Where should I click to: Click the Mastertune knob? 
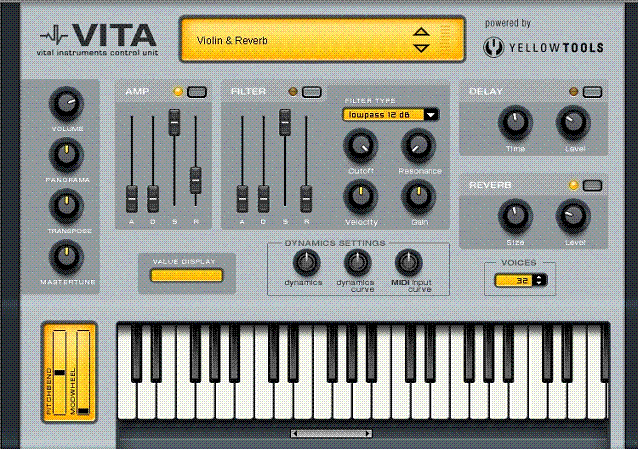click(x=67, y=257)
